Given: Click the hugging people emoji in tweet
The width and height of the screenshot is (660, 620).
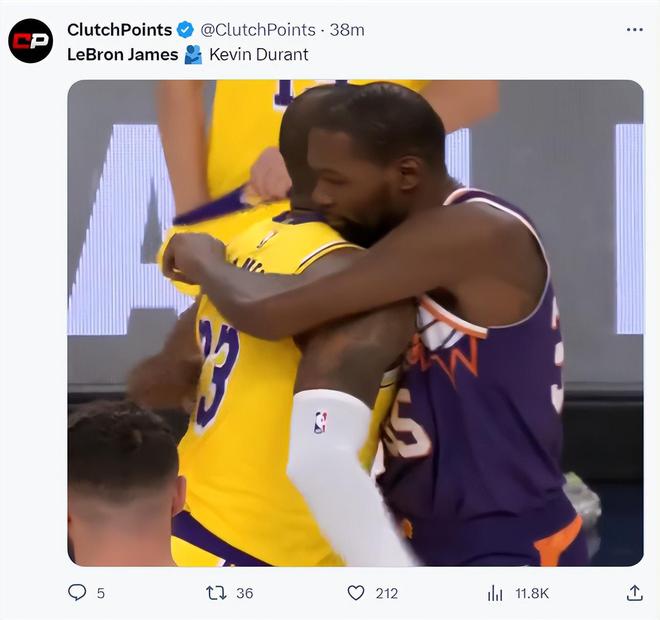Looking at the screenshot, I should pos(193,55).
